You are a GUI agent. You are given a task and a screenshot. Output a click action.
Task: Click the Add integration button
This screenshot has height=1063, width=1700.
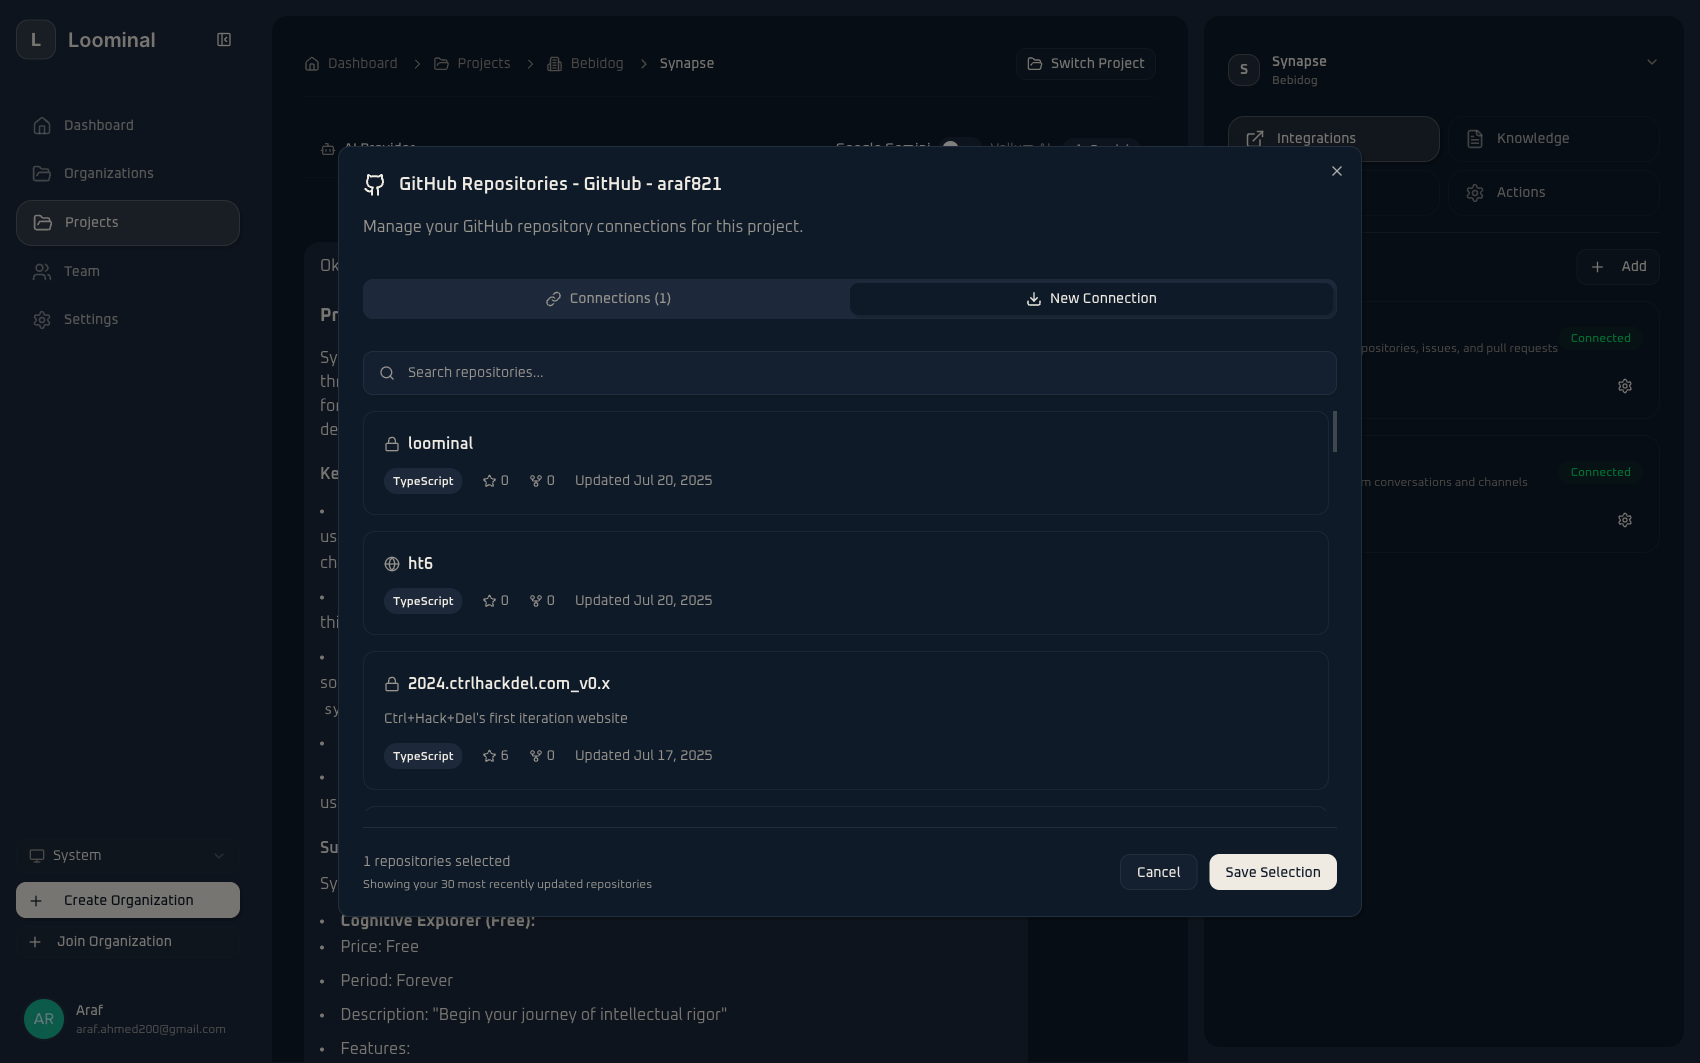coord(1618,266)
